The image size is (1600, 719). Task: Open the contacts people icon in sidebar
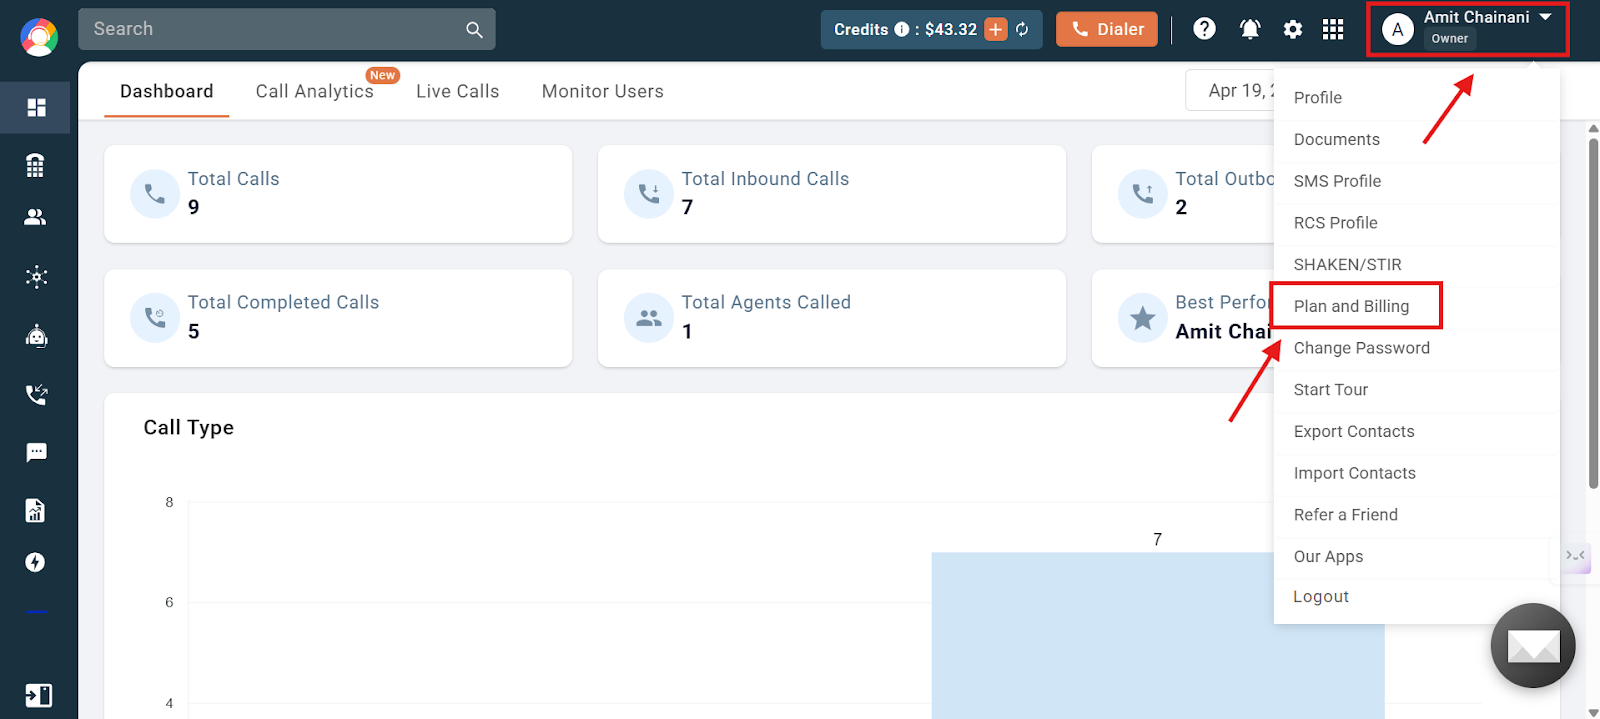pyautogui.click(x=36, y=217)
